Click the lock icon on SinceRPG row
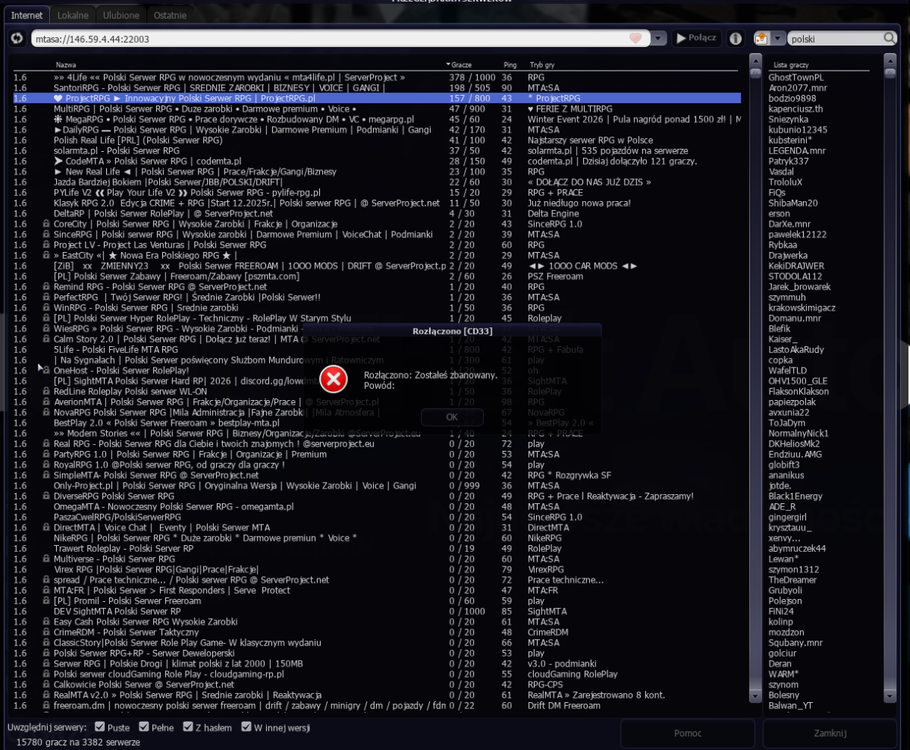Screen dimensions: 910x750 (46, 234)
